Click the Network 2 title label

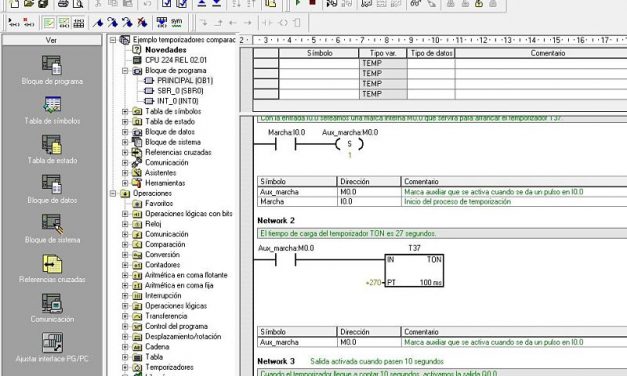point(276,220)
